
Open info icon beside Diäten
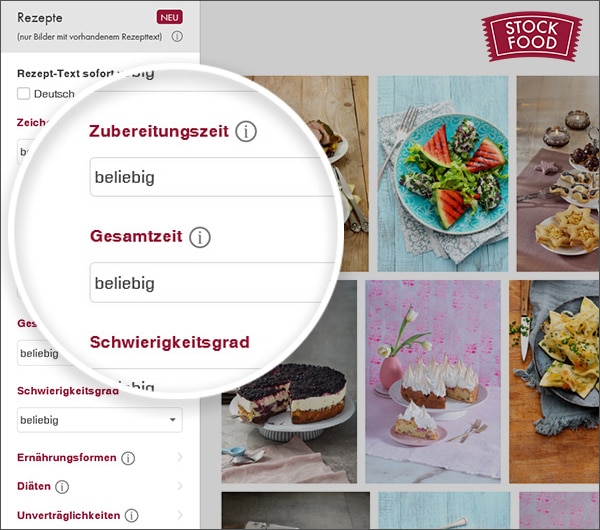62,487
